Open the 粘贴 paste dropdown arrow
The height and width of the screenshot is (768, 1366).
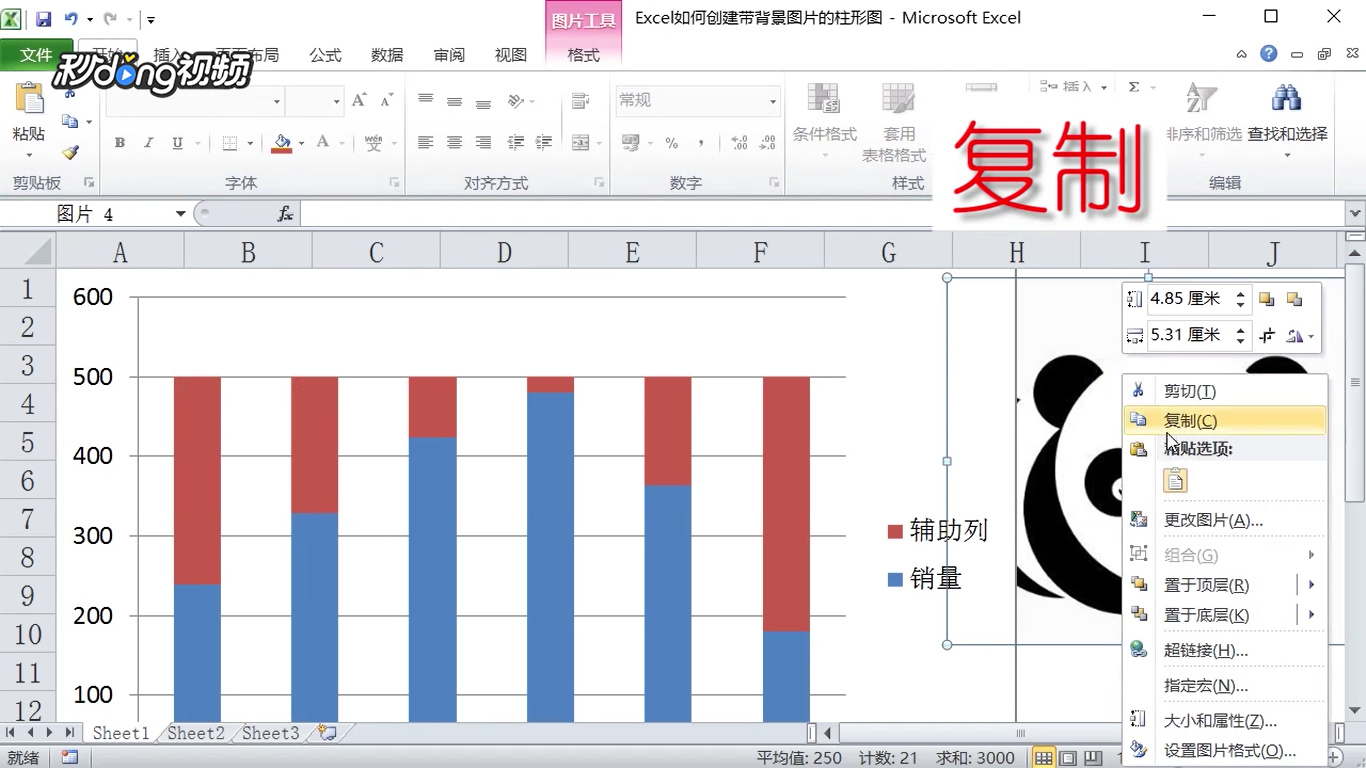29,154
